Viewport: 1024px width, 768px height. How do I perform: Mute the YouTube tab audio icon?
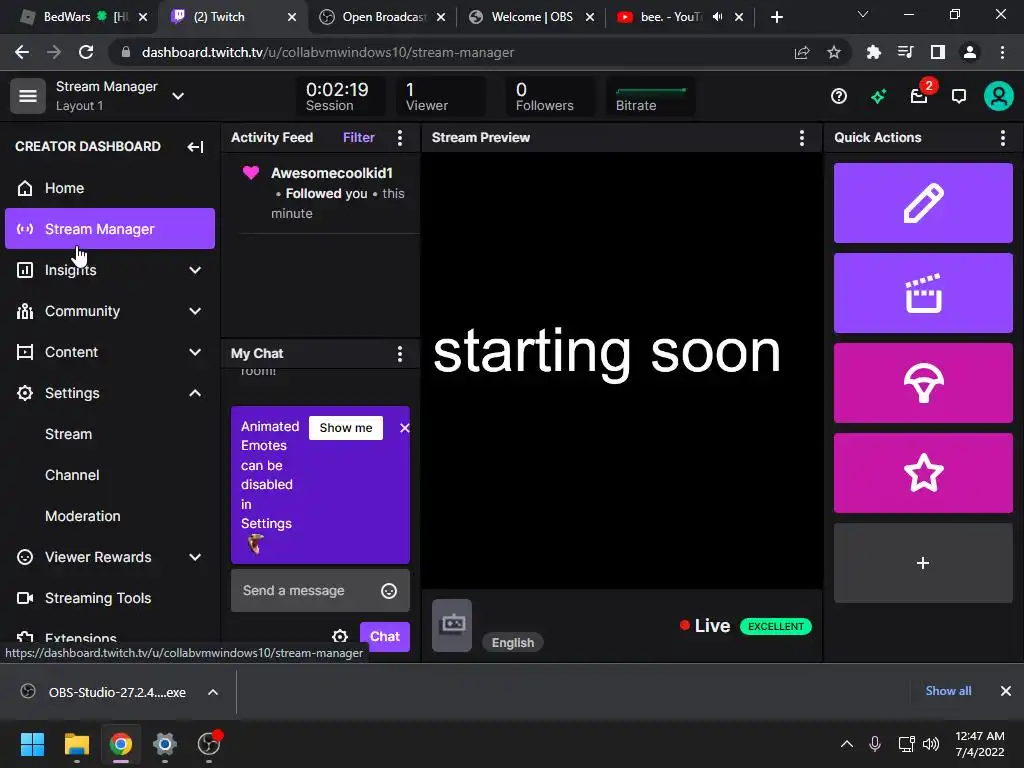(718, 17)
